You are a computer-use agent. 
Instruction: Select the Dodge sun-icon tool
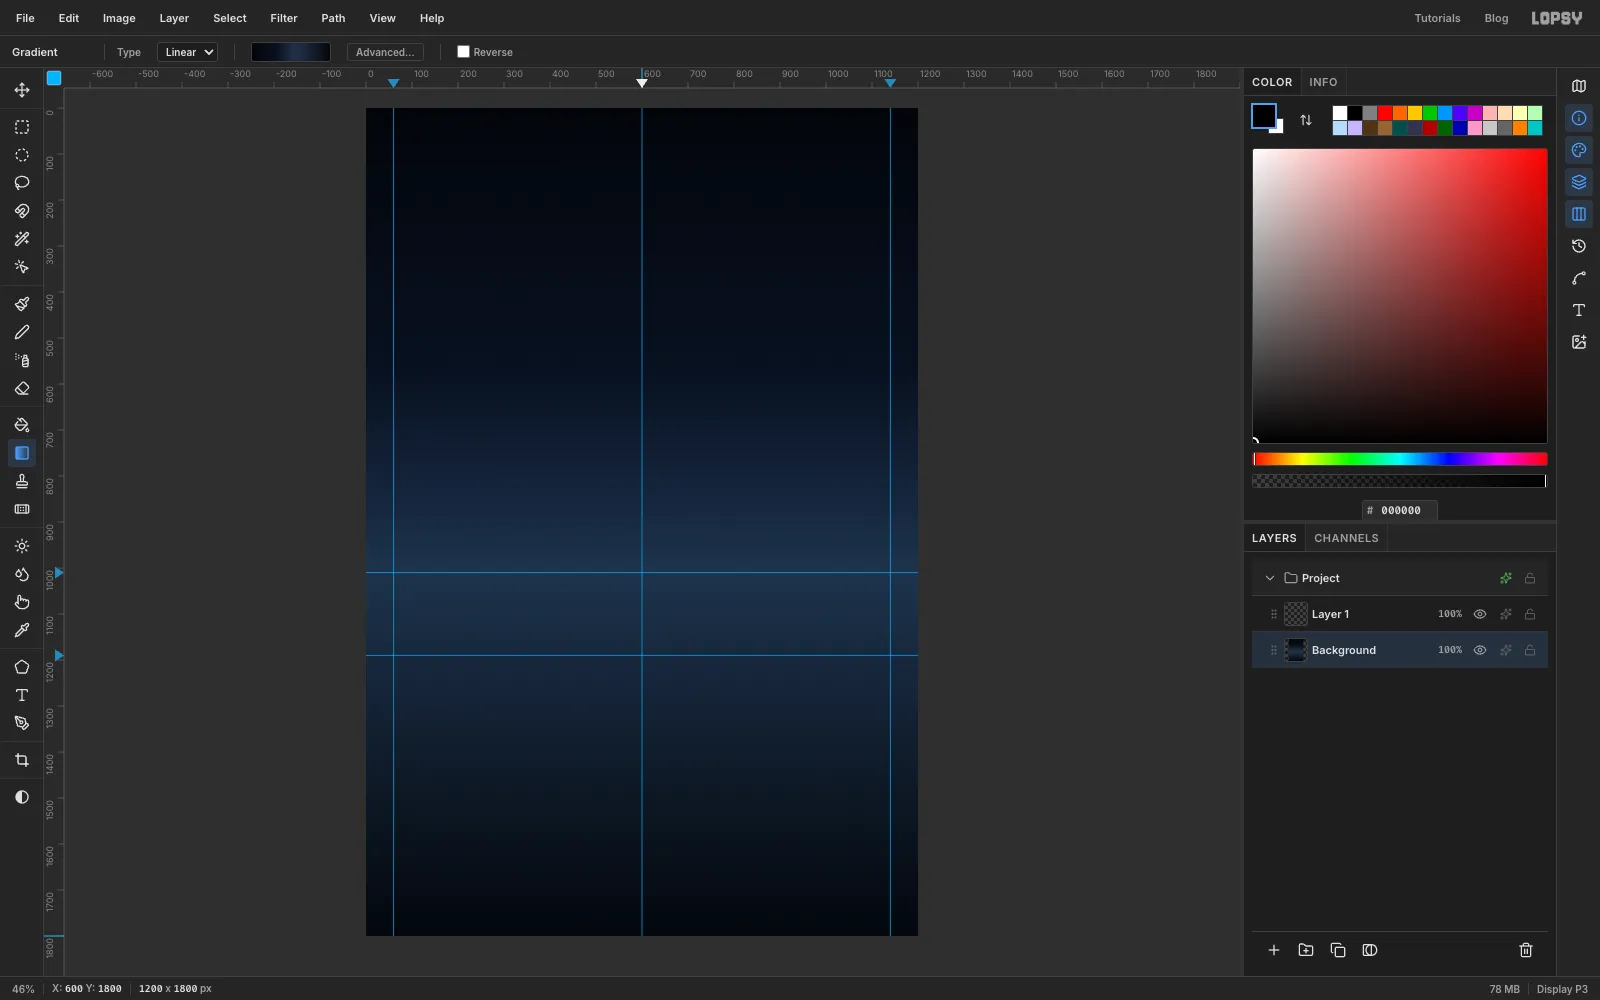[x=22, y=546]
